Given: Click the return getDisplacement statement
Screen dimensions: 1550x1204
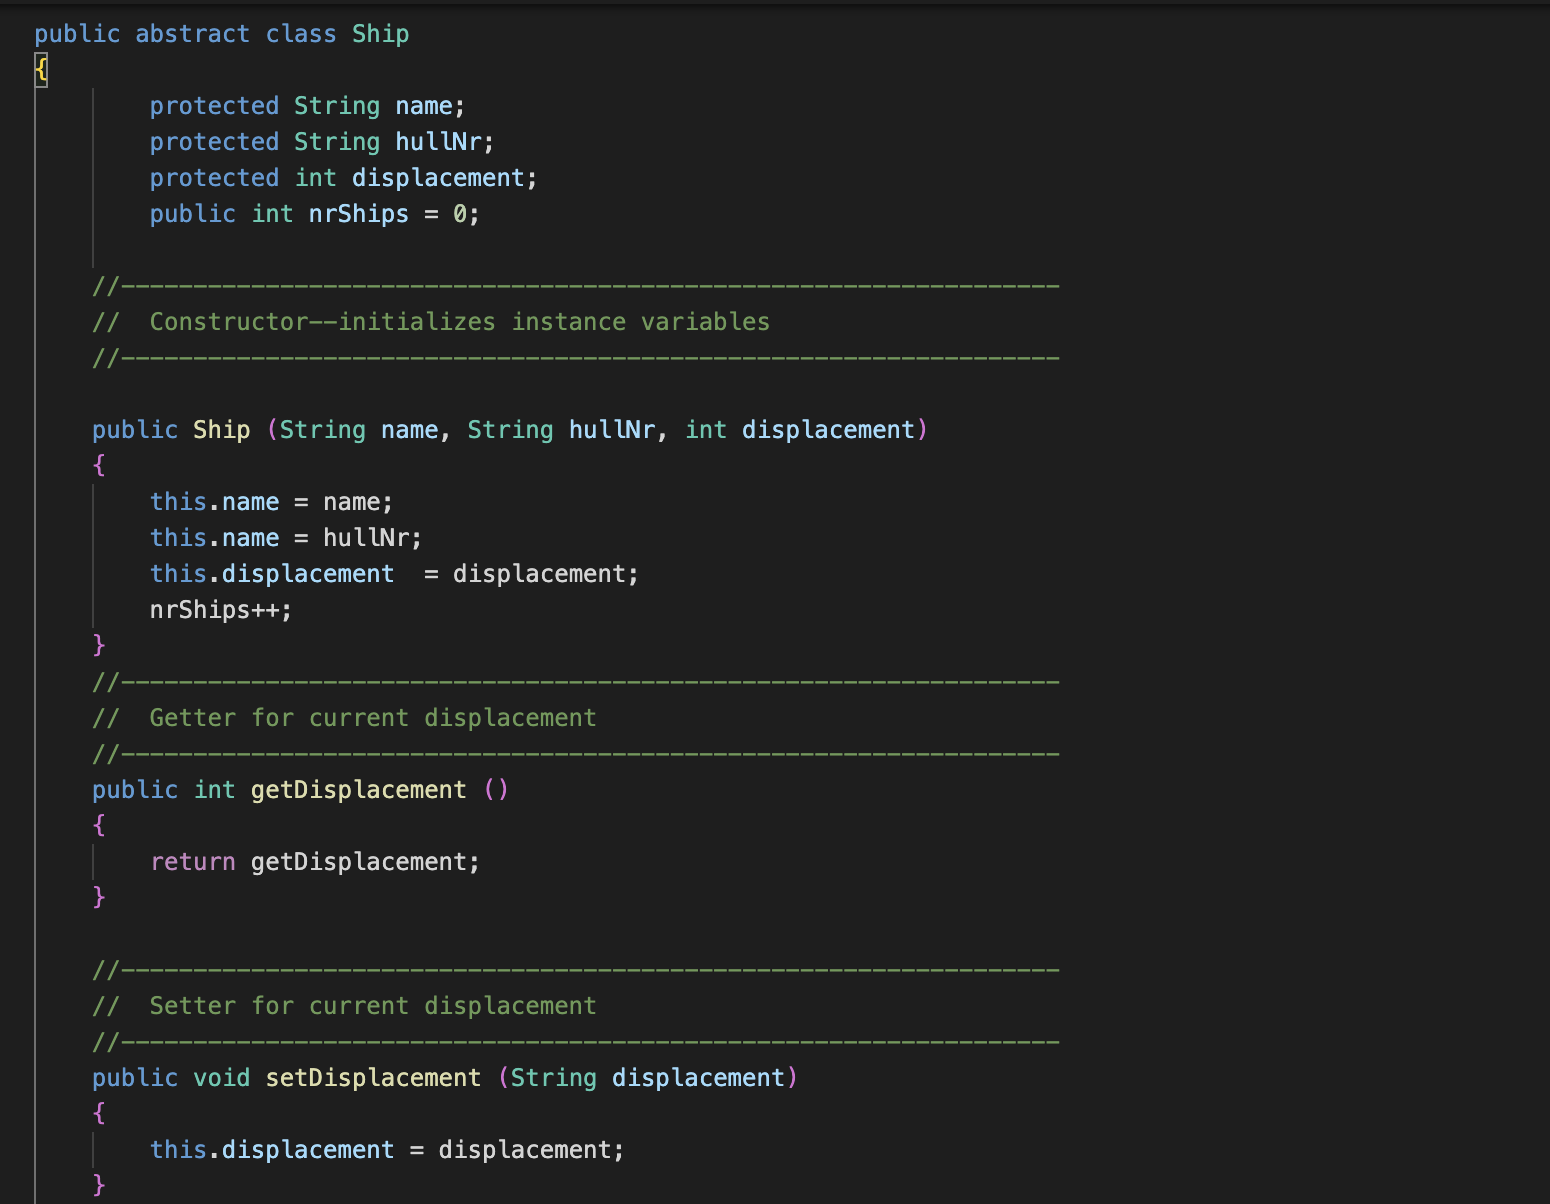Looking at the screenshot, I should 314,861.
